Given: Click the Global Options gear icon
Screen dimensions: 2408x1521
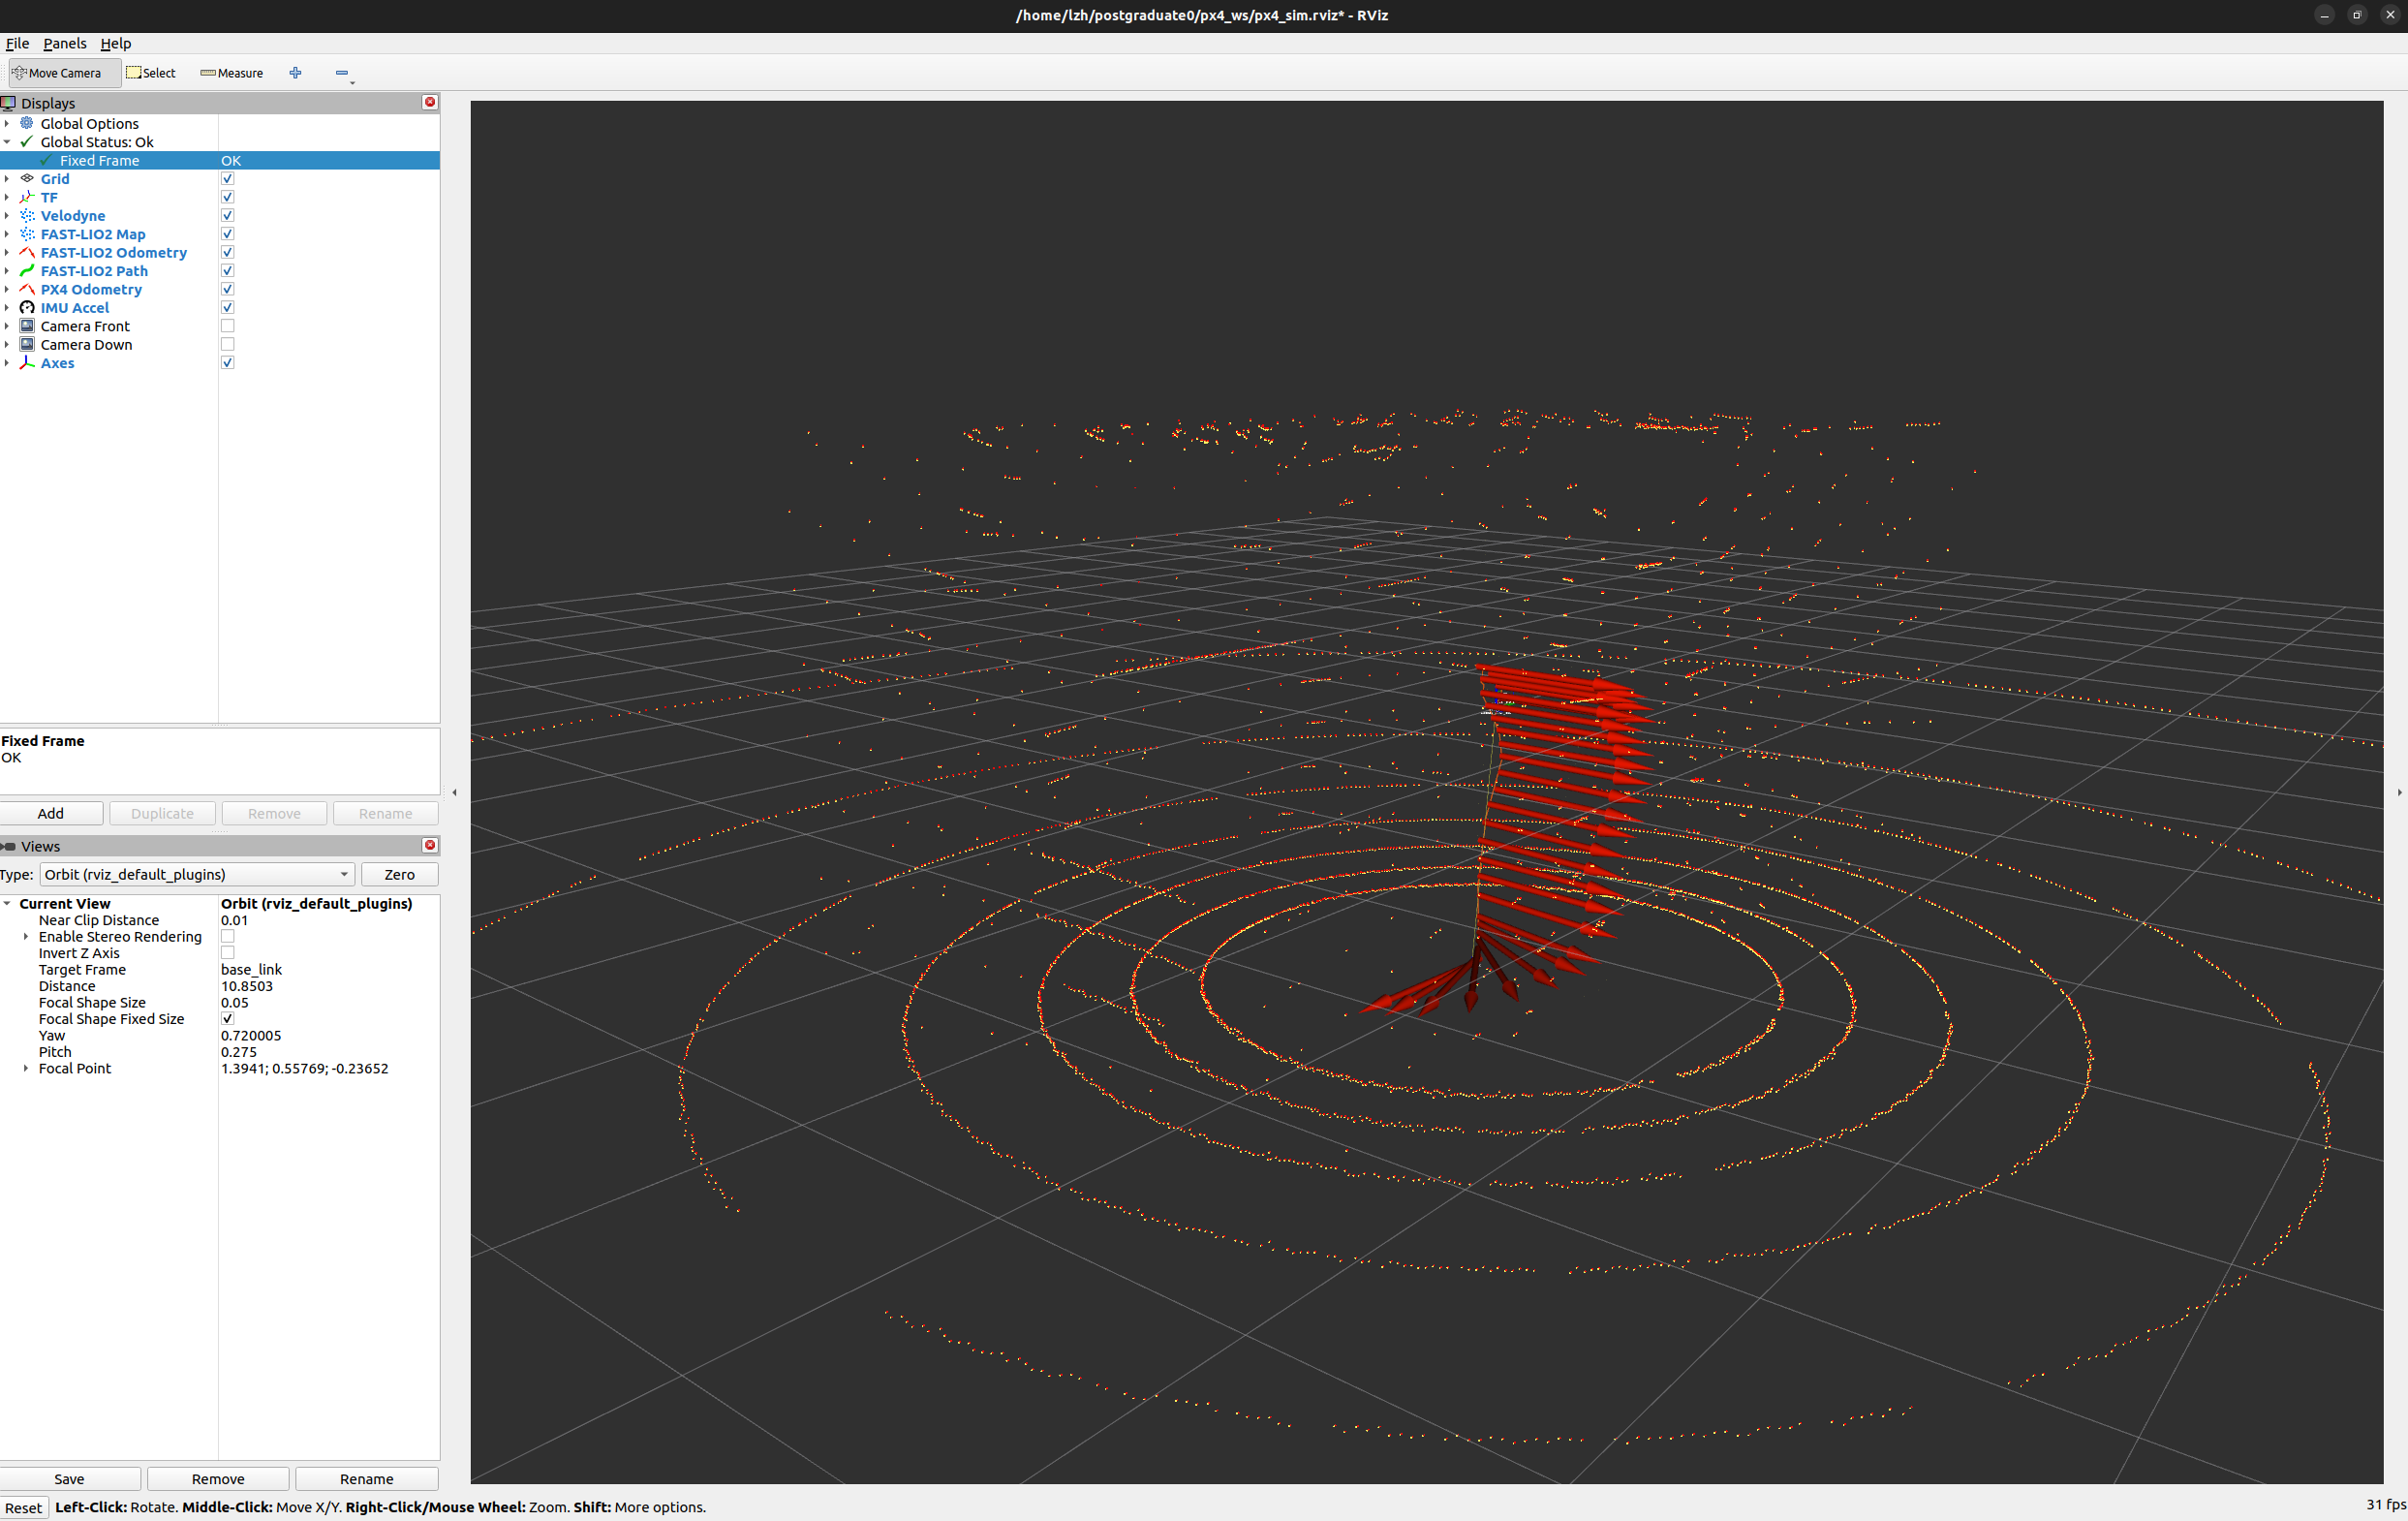Looking at the screenshot, I should [27, 123].
